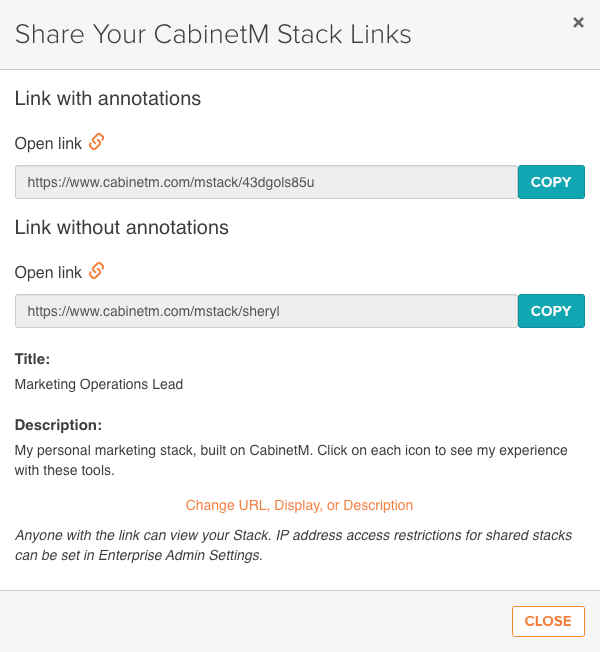Click the chain icon under Link with annotations
Viewport: 600px width, 652px height.
tap(96, 142)
